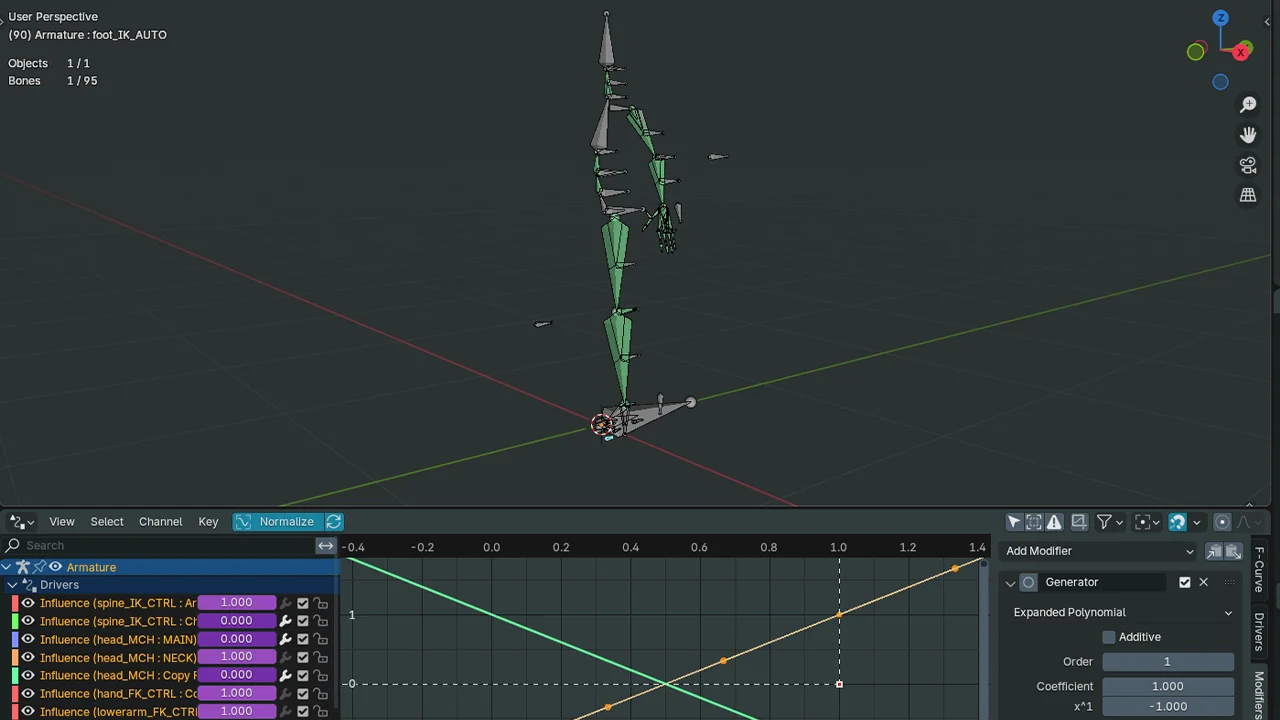Collapse the Drivers group
This screenshot has height=720, width=1280.
click(12, 585)
